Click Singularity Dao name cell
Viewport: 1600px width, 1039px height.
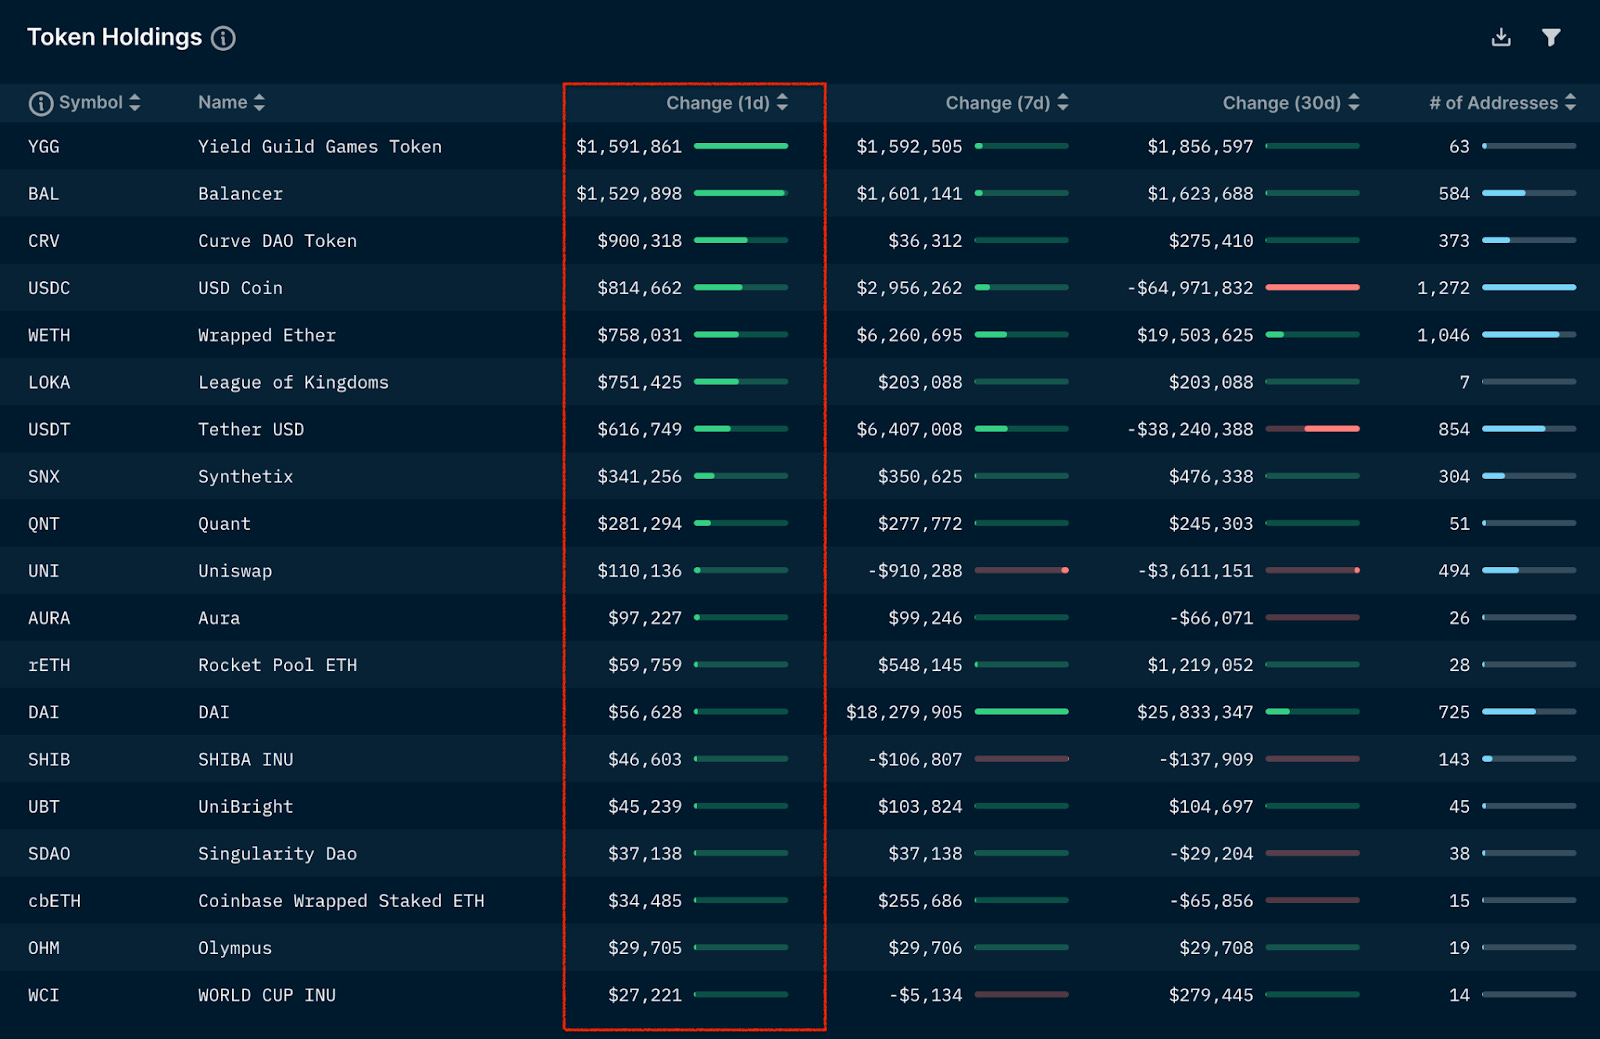click(x=277, y=853)
